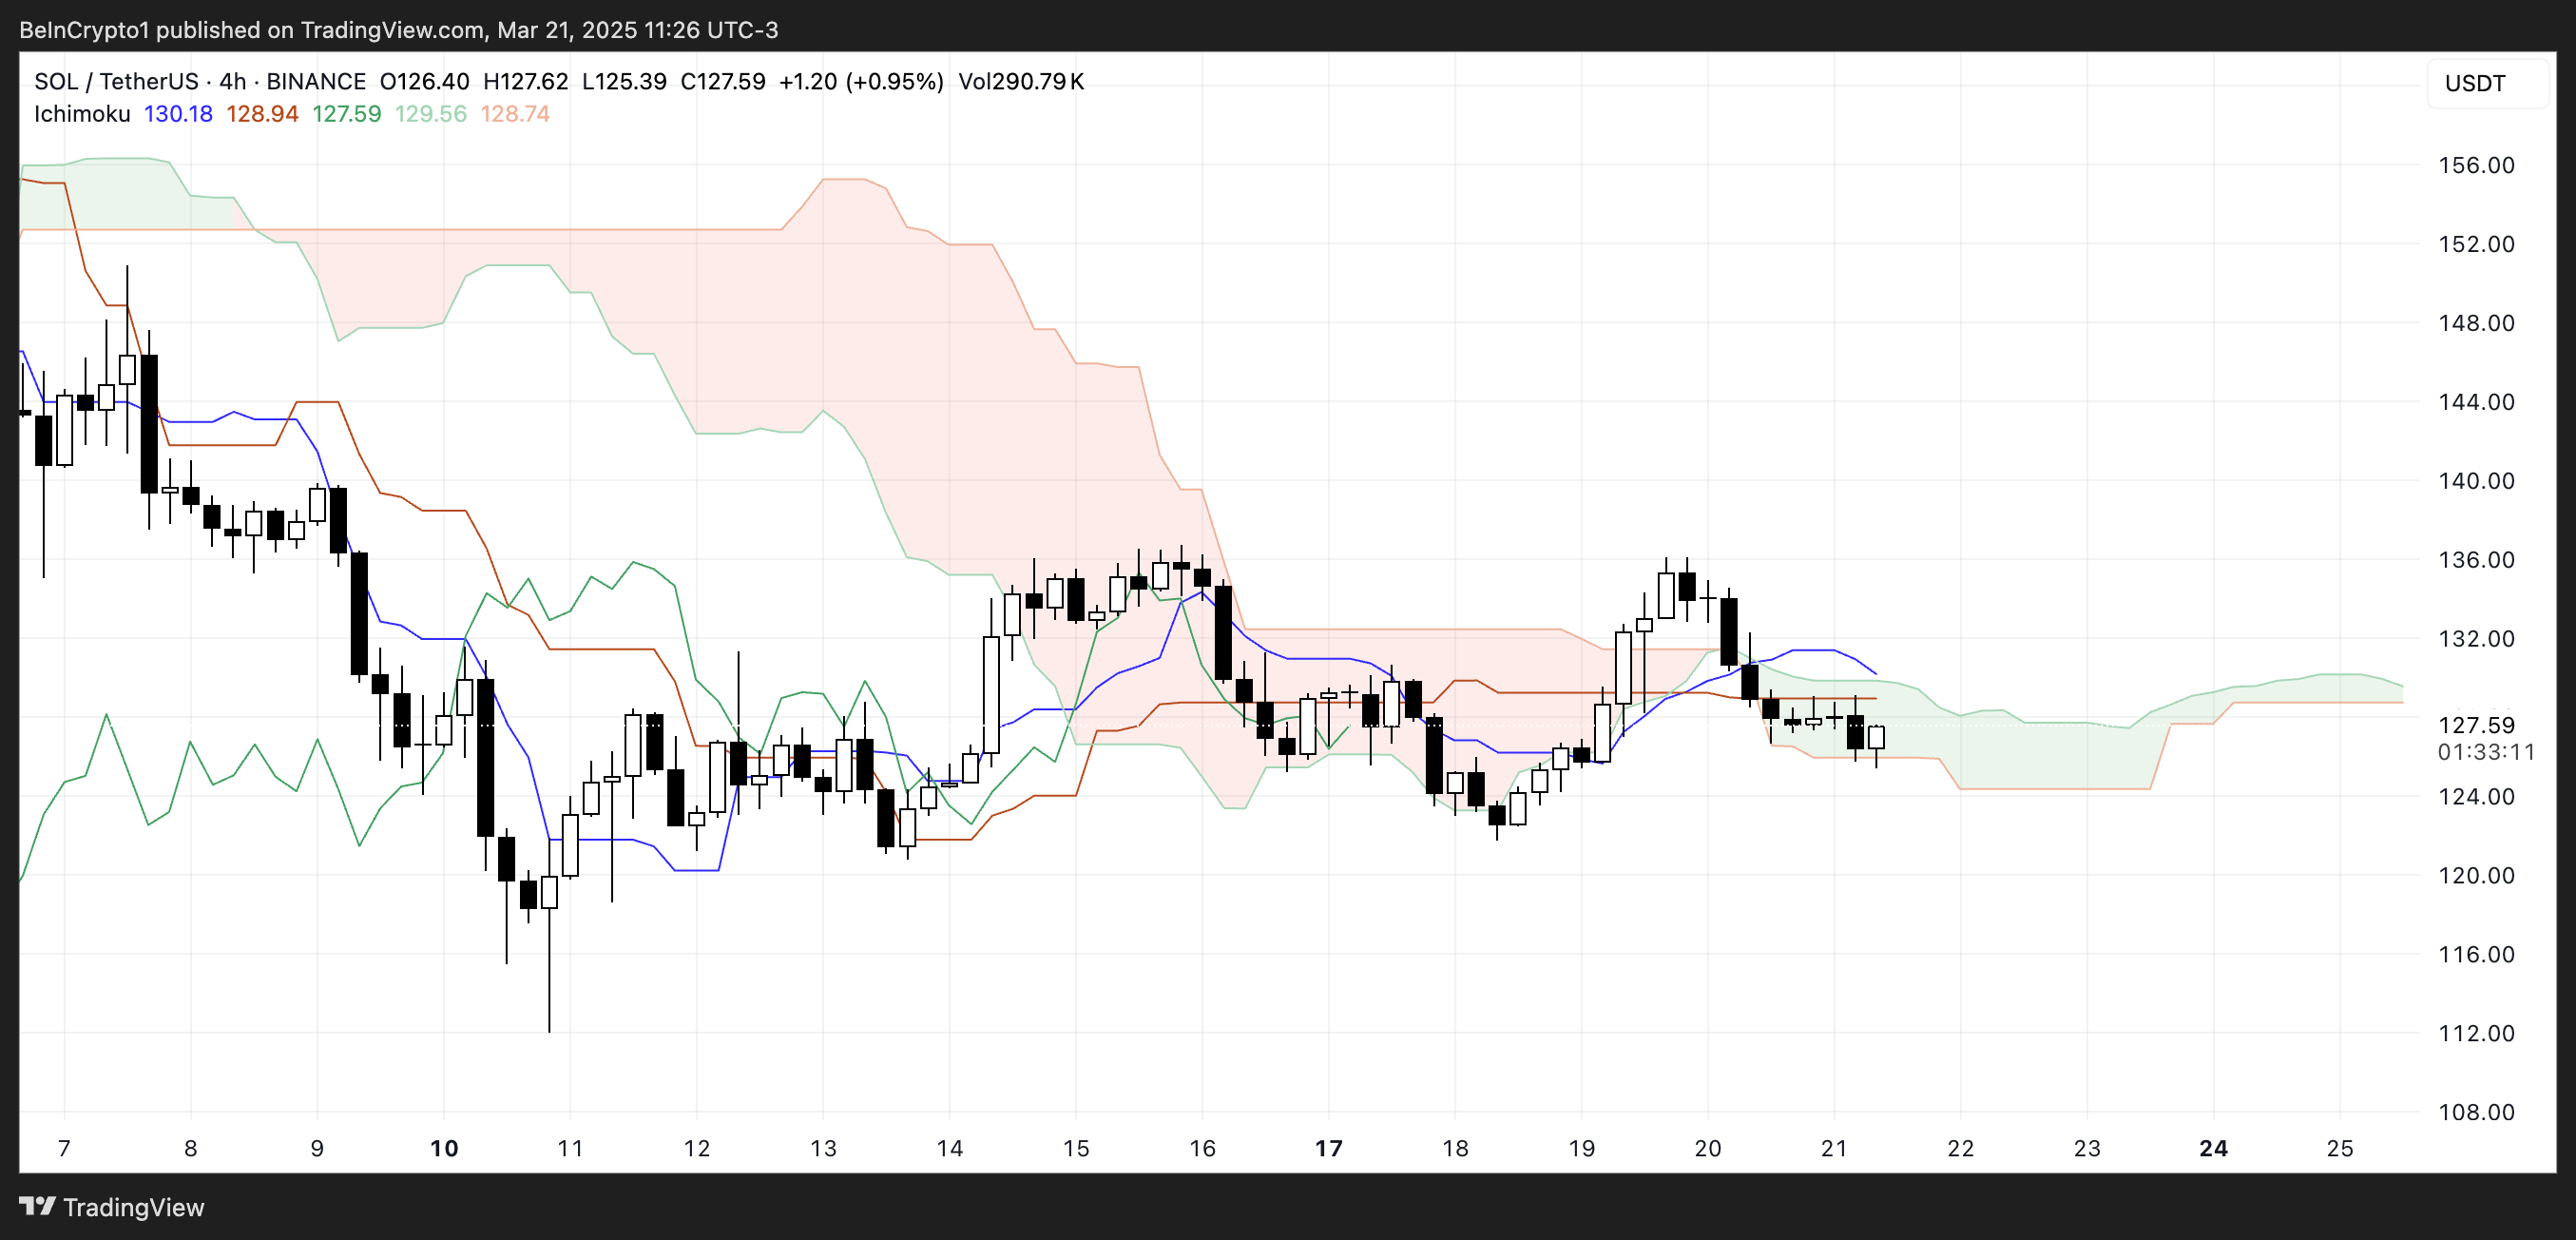
Task: Click the 108.00 price axis label
Action: pos(2476,1111)
